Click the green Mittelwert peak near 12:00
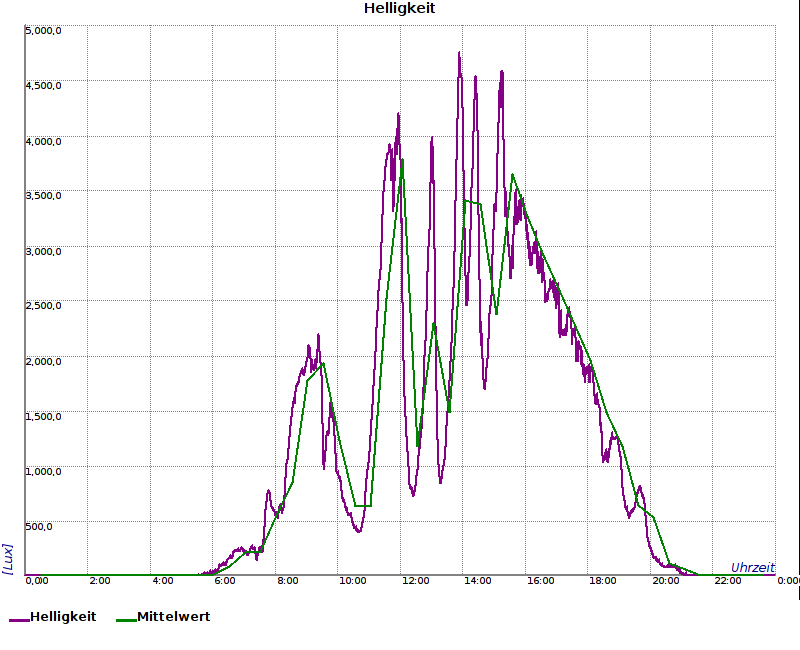This screenshot has height=650, width=800. 403,161
